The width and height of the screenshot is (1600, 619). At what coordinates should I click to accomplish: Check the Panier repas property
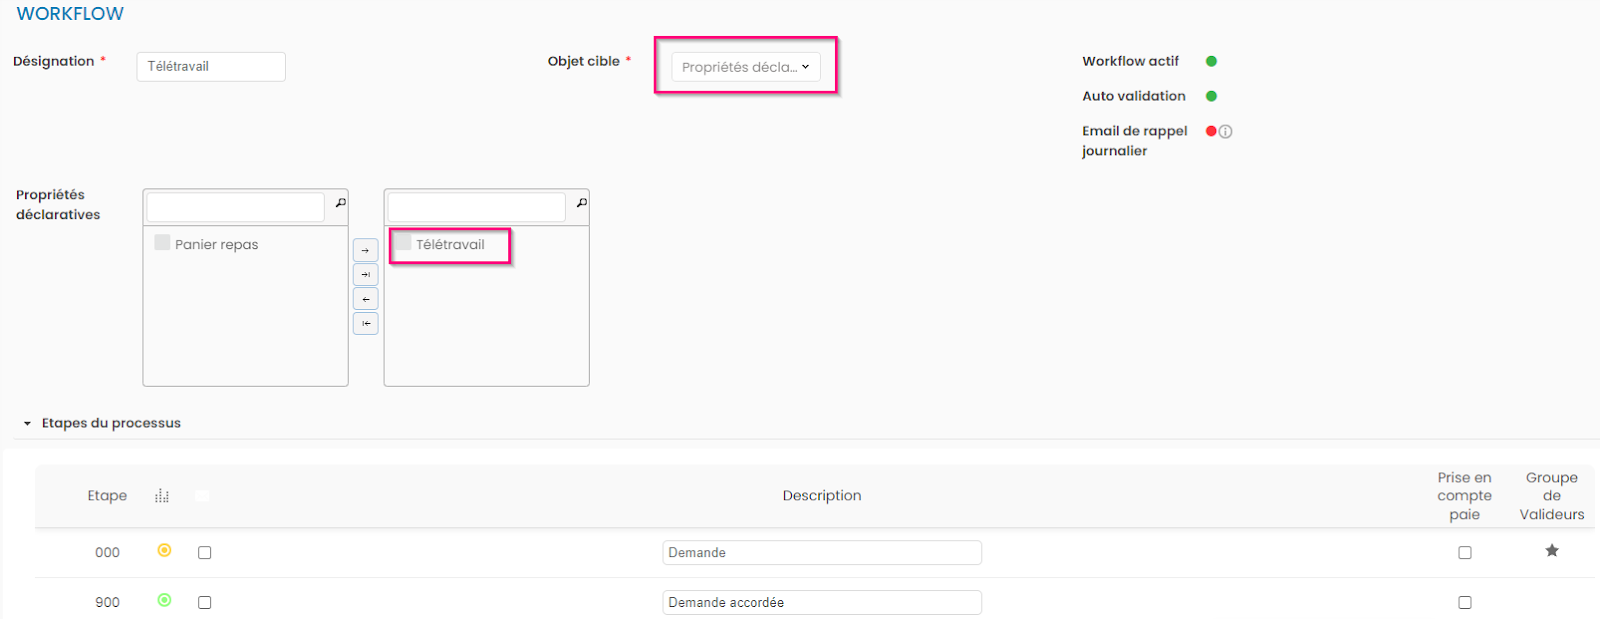(x=162, y=243)
